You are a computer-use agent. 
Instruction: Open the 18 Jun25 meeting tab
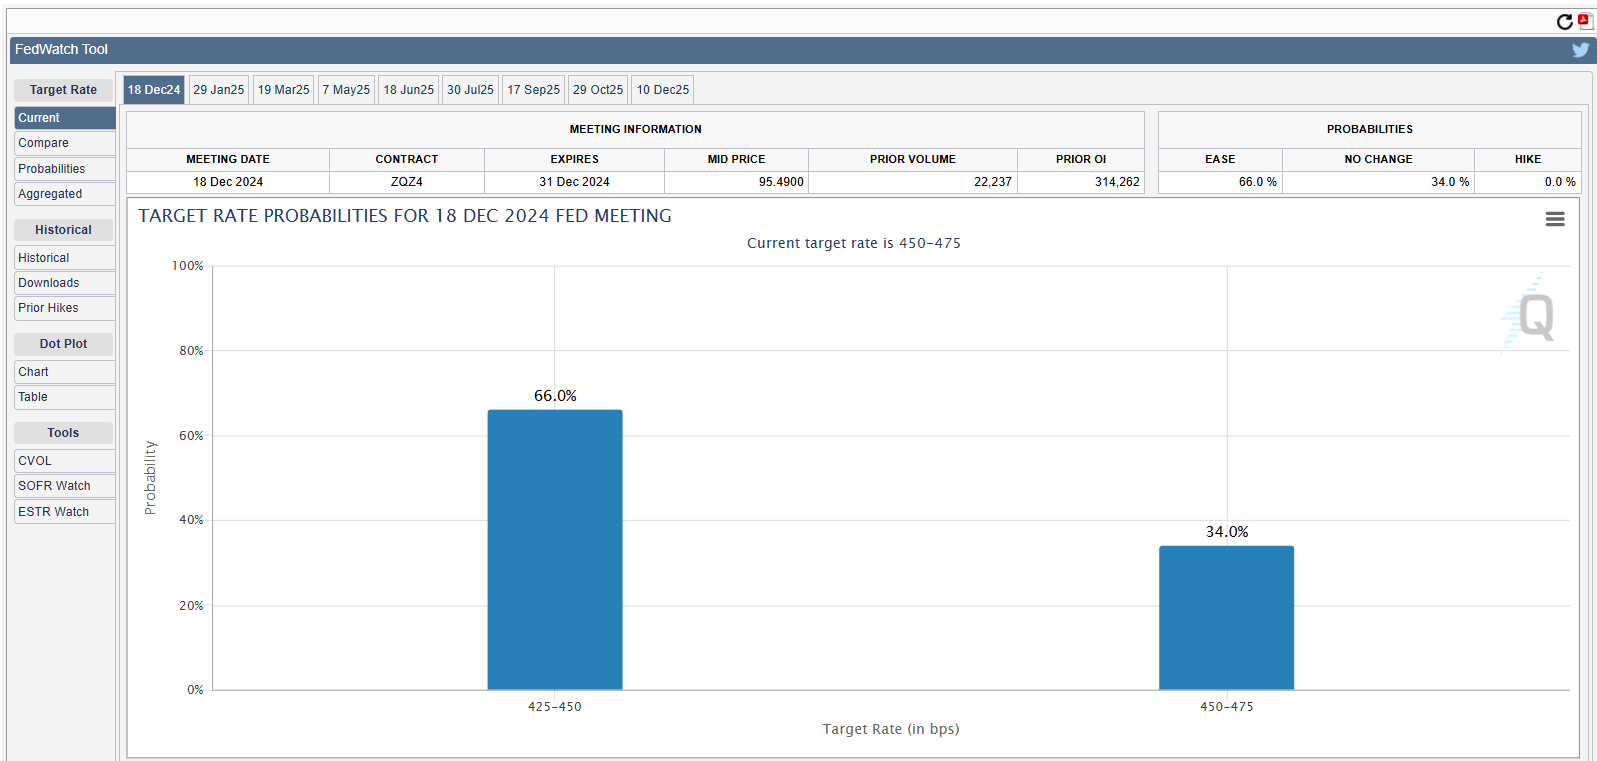(408, 90)
